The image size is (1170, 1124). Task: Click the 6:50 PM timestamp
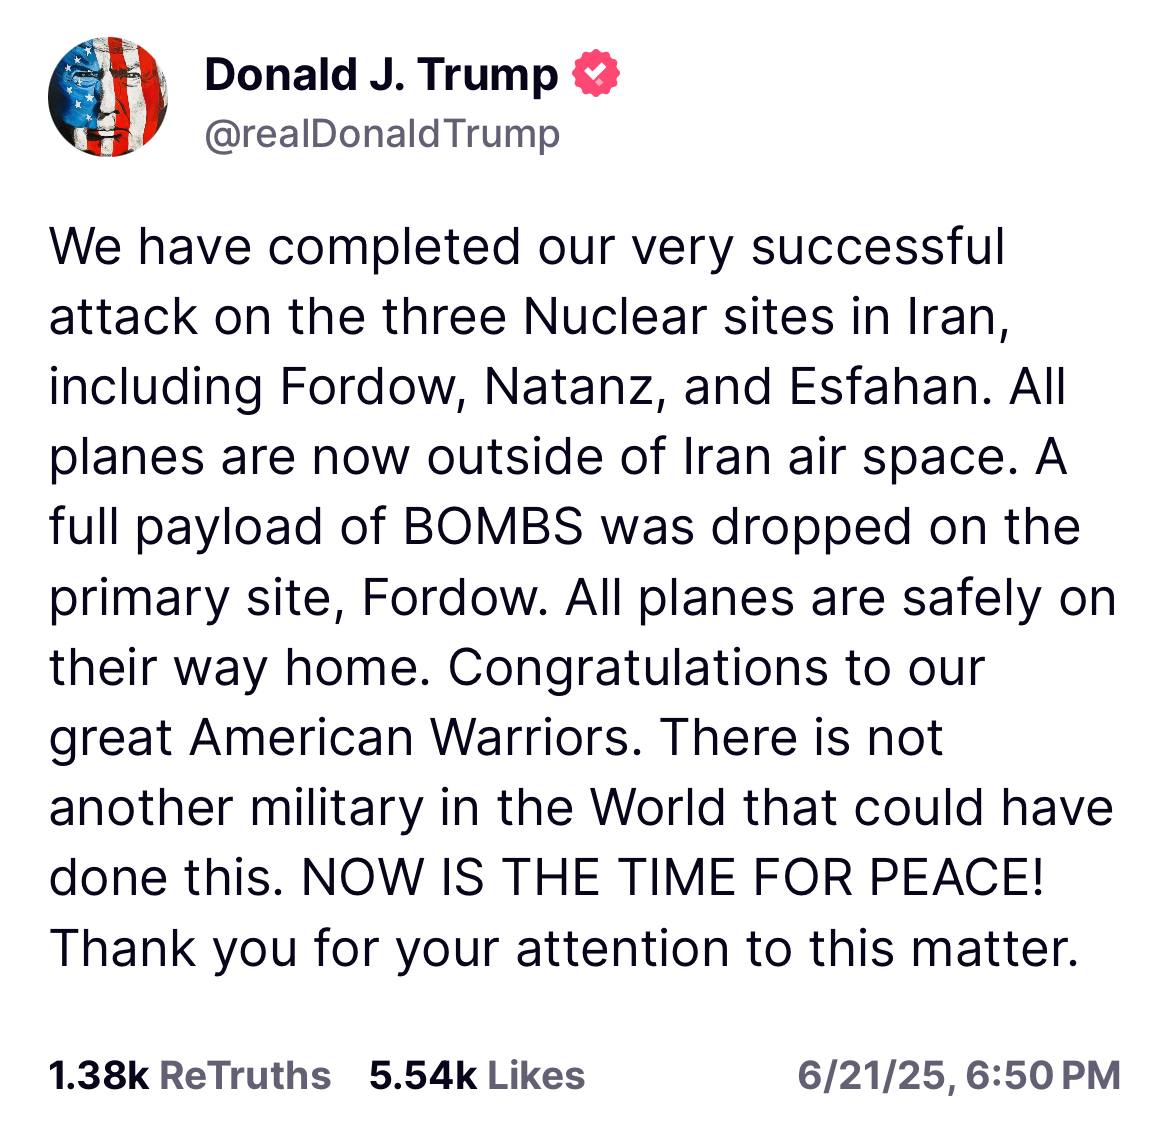tap(1043, 1076)
